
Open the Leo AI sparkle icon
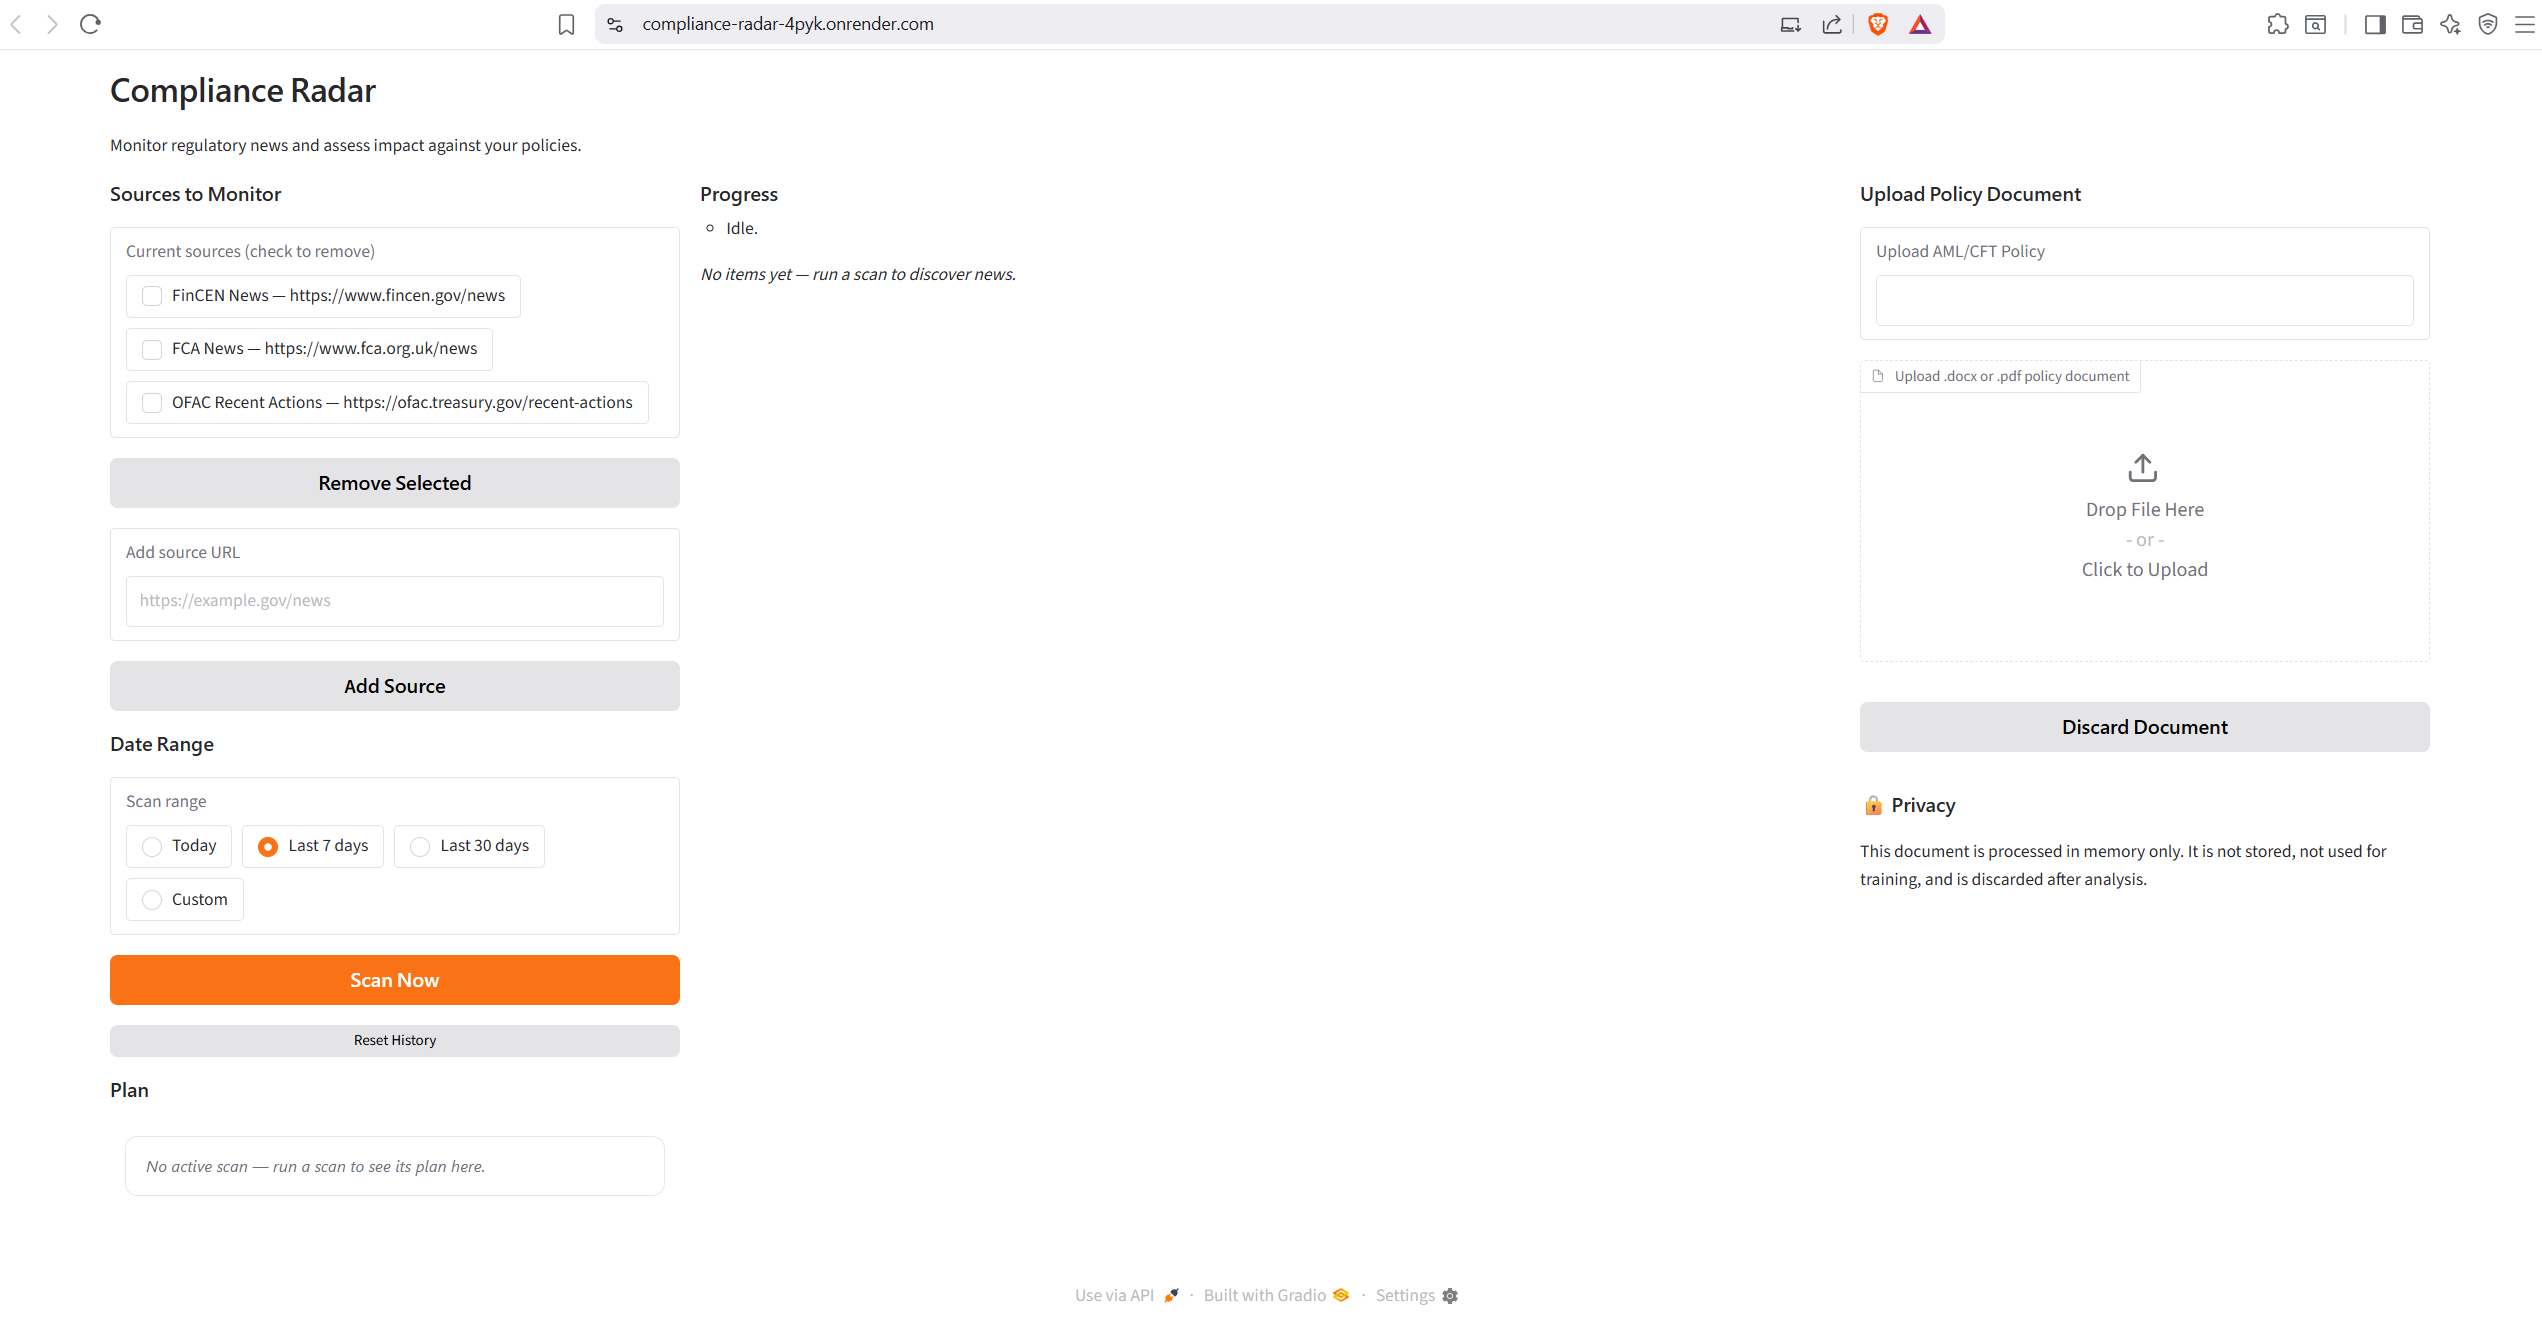pyautogui.click(x=2450, y=24)
